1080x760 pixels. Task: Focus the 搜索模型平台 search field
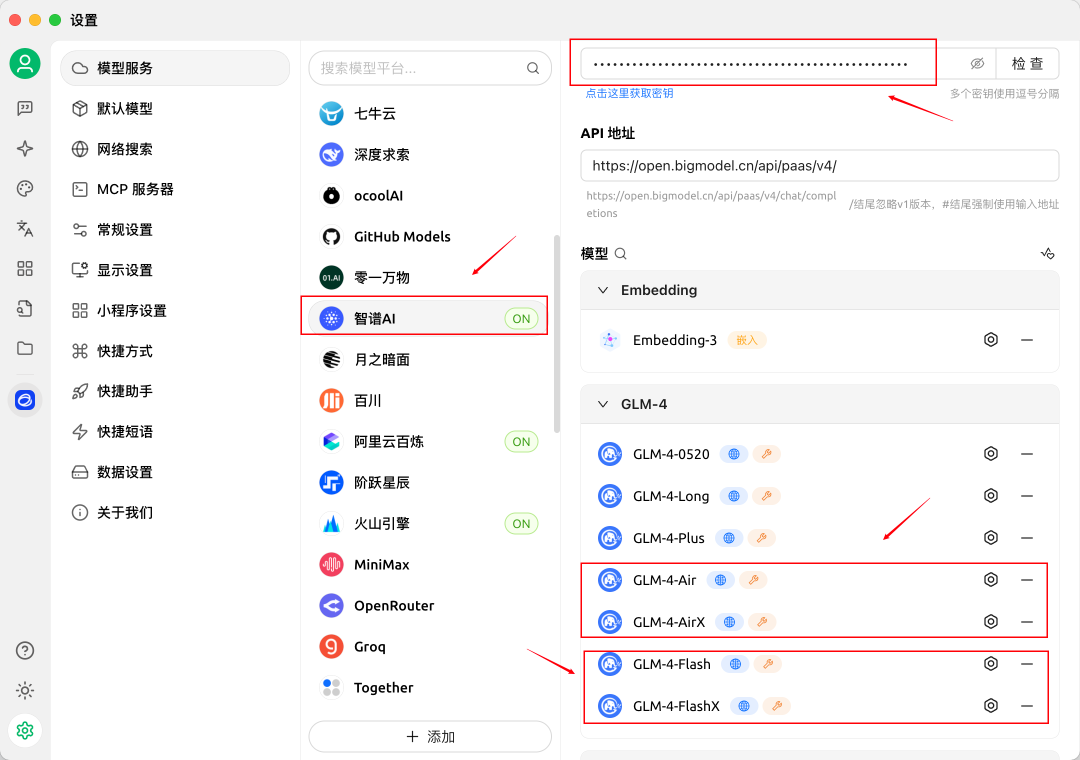(430, 68)
